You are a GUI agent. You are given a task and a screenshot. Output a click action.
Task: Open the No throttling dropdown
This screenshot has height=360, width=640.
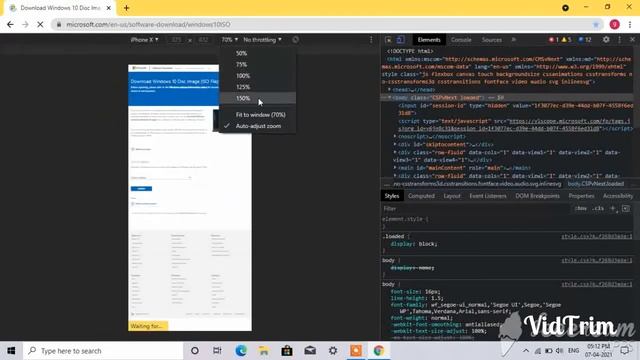[x=262, y=40]
